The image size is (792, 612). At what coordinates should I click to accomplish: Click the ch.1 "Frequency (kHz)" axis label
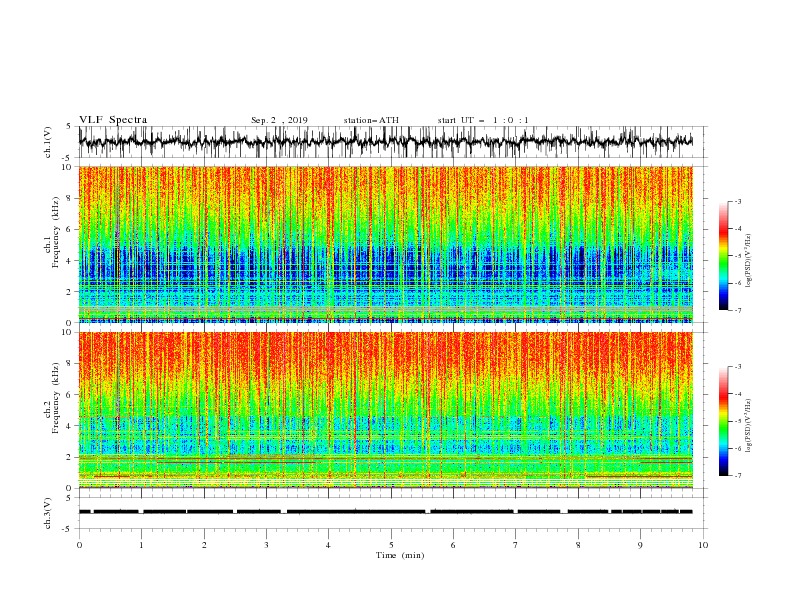(x=56, y=232)
